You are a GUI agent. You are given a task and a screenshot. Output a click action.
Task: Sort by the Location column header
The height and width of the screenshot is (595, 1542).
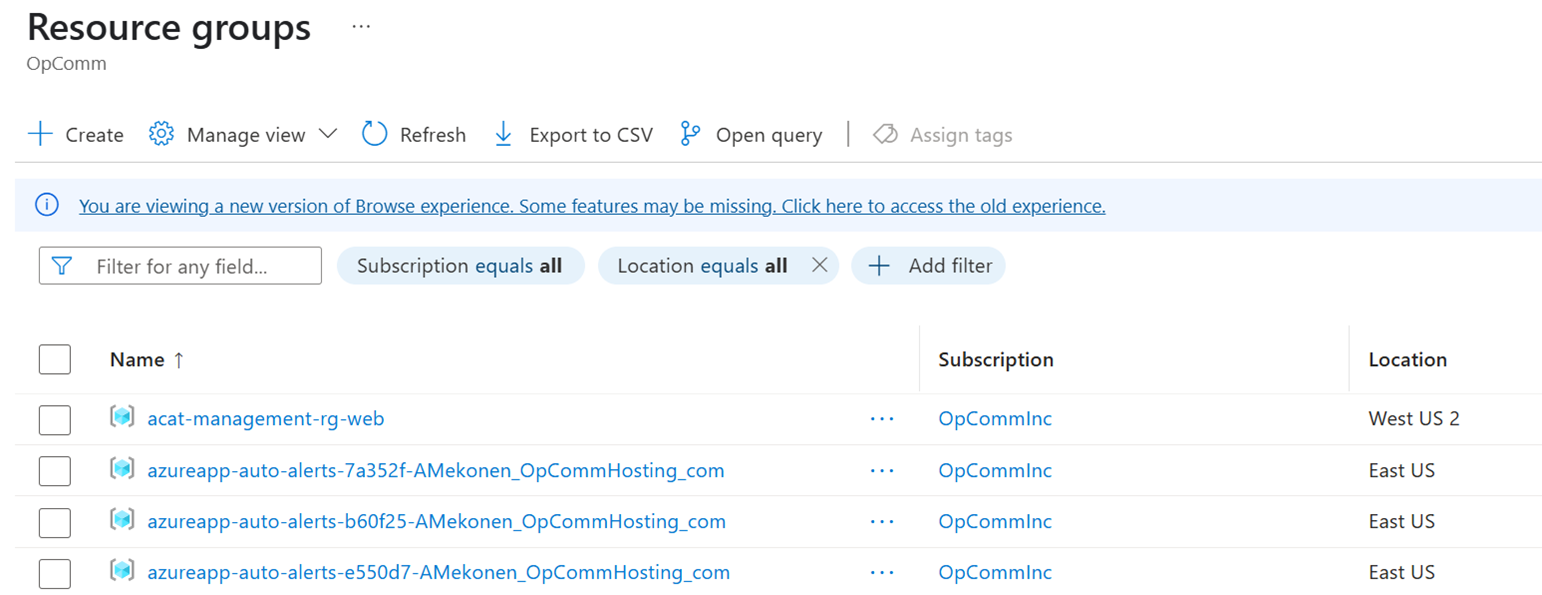click(1407, 360)
